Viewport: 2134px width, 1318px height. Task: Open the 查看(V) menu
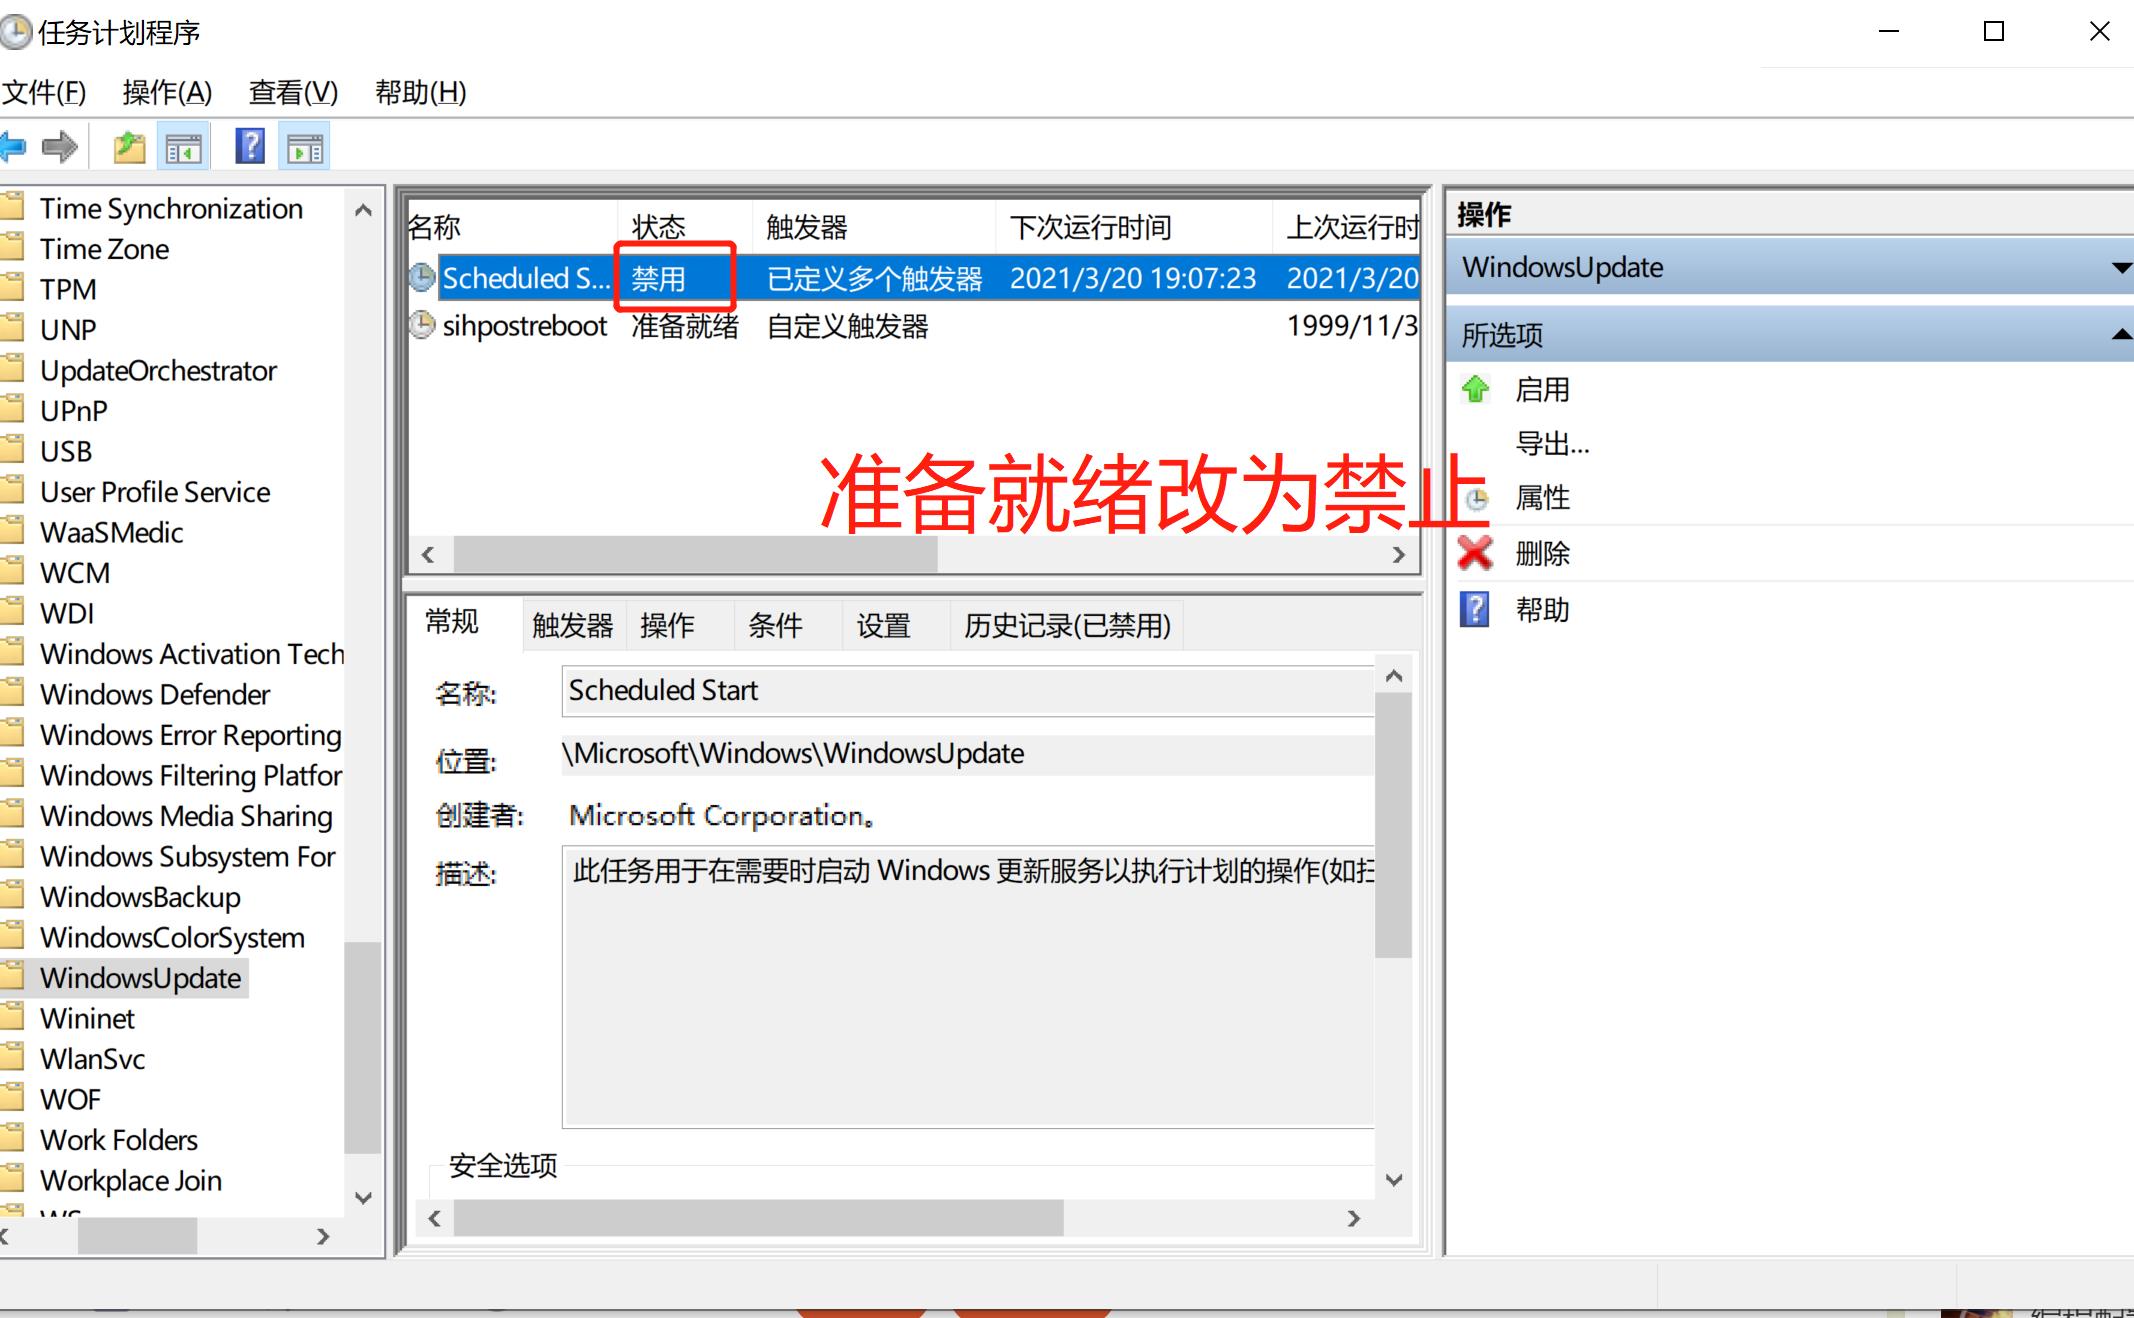coord(293,92)
